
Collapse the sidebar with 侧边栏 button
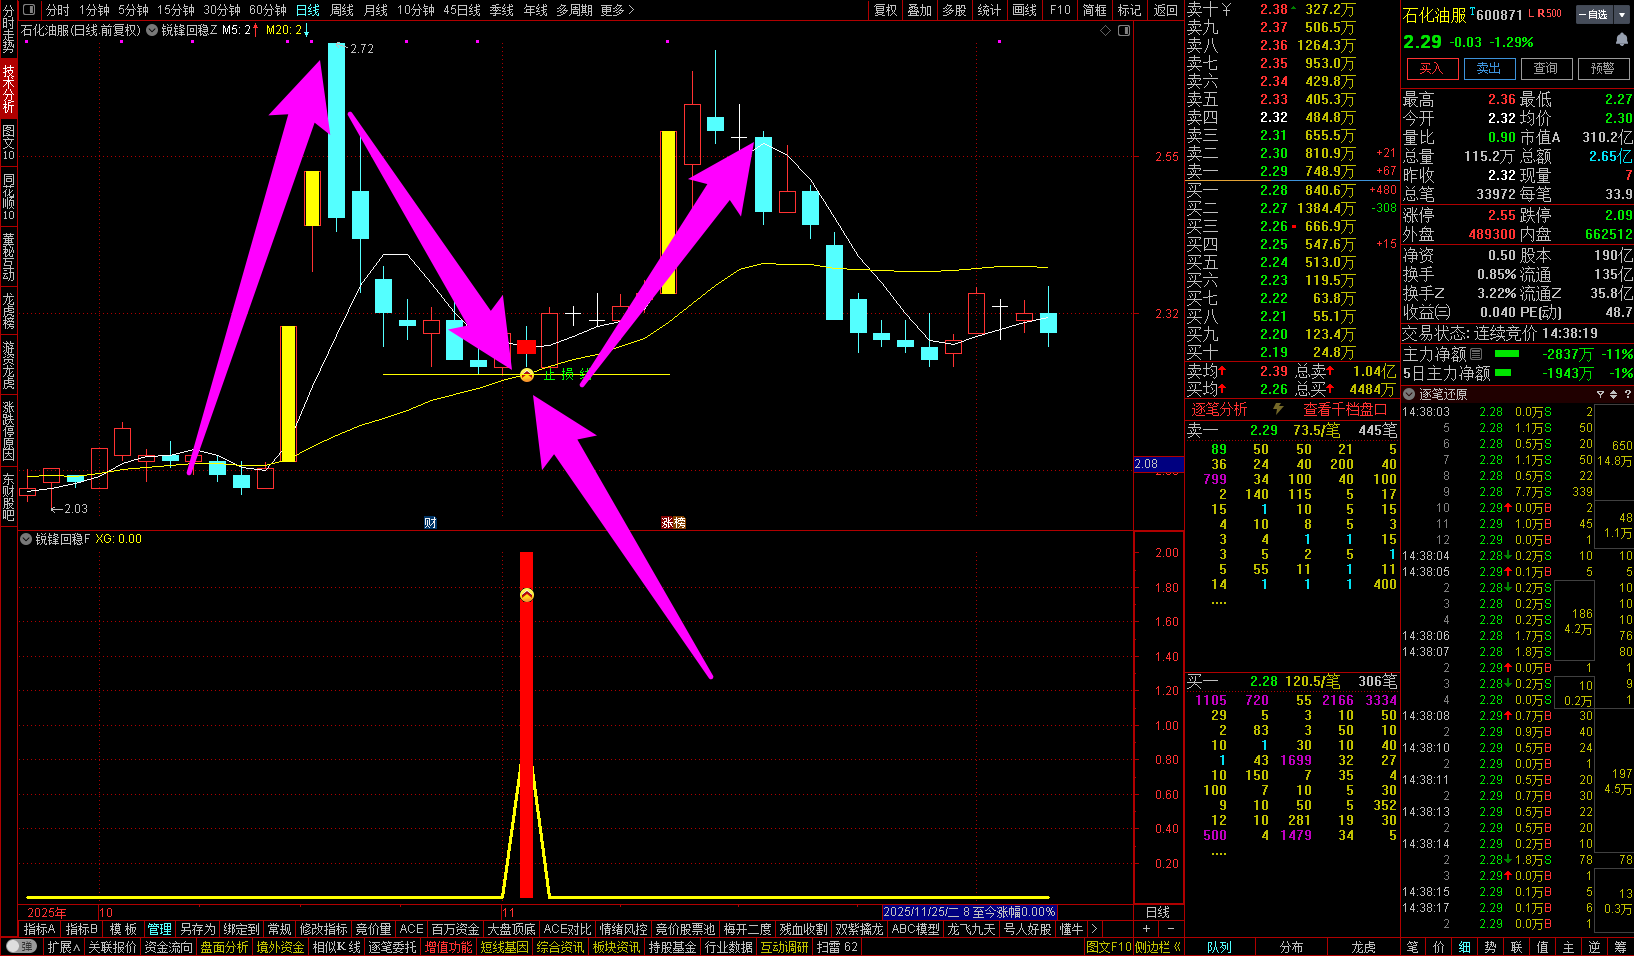(x=1158, y=947)
